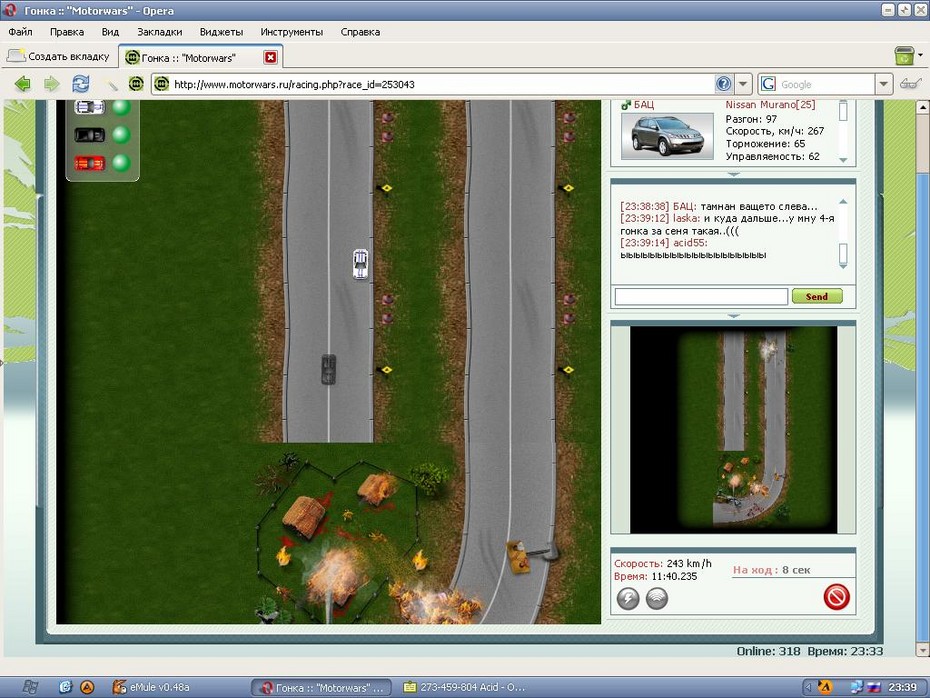Reload the page with the refresh icon
This screenshot has height=698, width=930.
click(81, 84)
